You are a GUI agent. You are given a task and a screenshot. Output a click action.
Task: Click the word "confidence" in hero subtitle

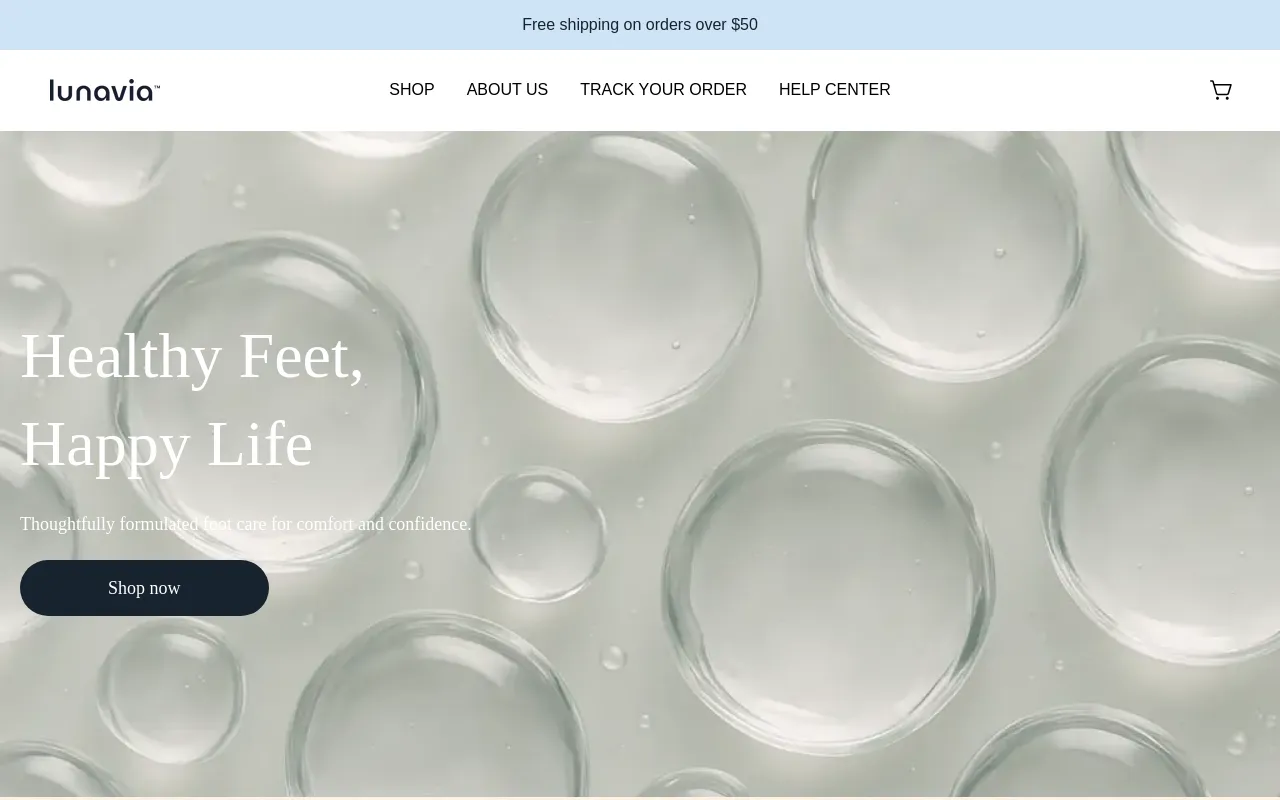427,524
